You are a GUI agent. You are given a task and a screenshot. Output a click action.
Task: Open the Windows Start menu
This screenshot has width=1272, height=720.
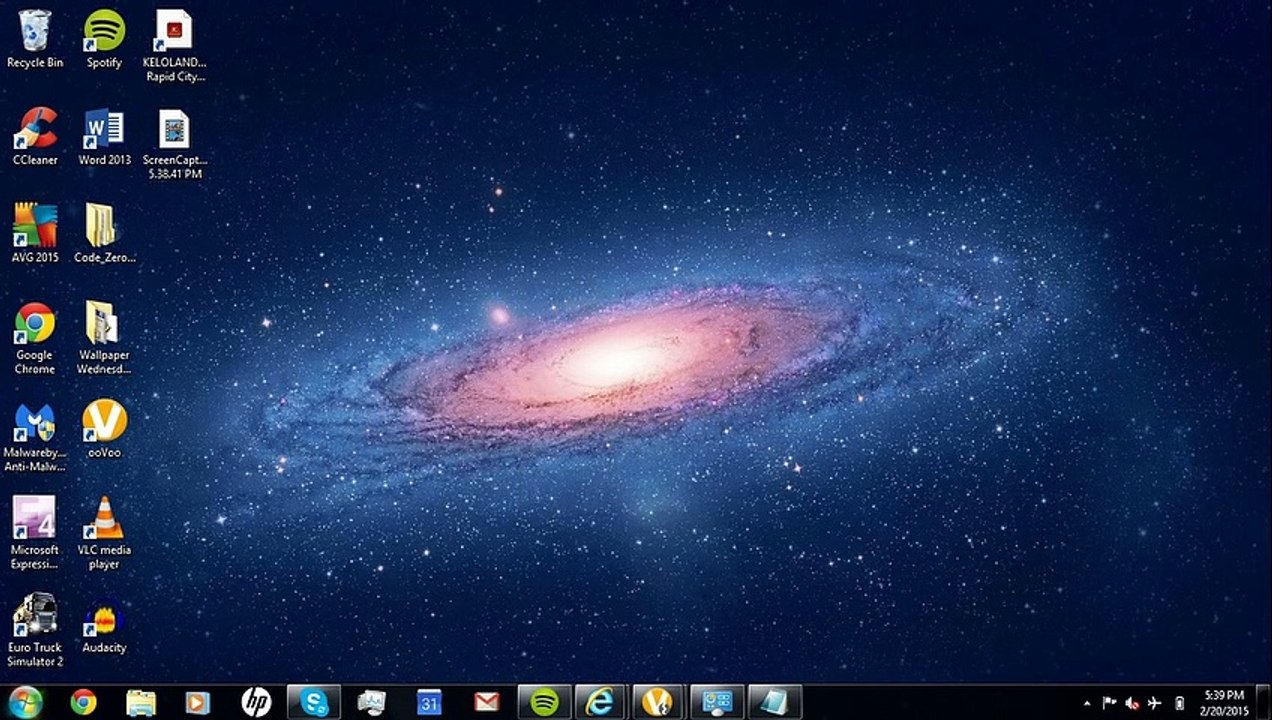pos(25,702)
